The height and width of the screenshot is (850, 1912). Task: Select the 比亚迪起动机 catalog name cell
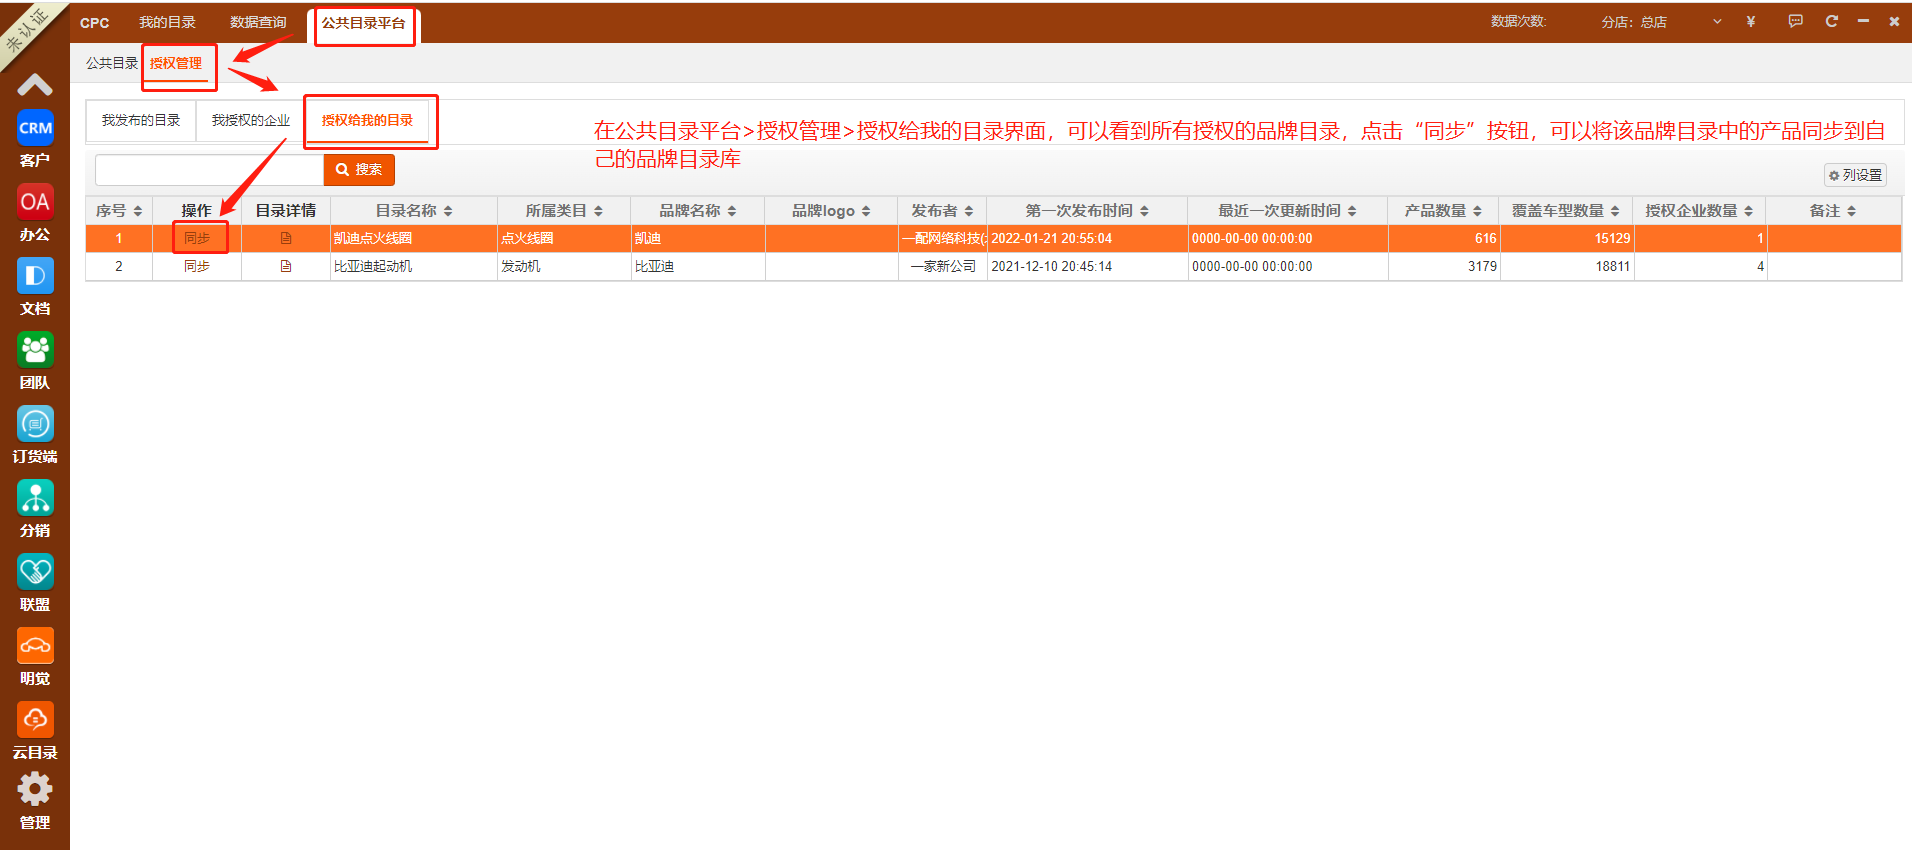coord(414,266)
